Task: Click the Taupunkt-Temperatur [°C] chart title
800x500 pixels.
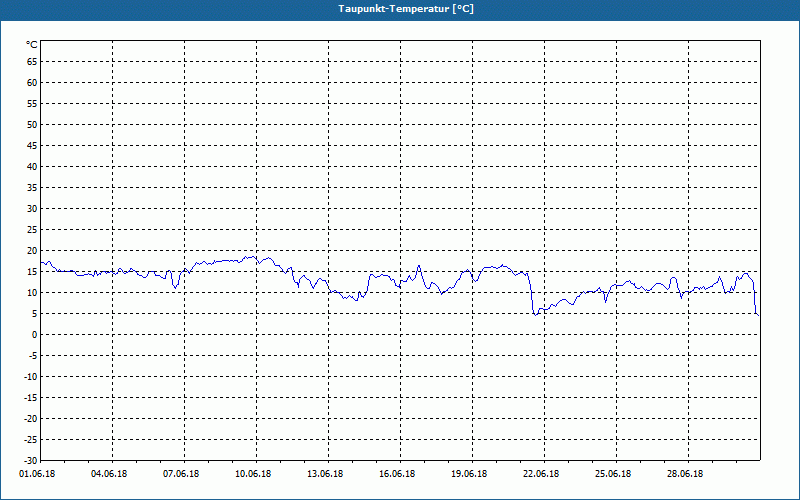Action: tap(406, 9)
